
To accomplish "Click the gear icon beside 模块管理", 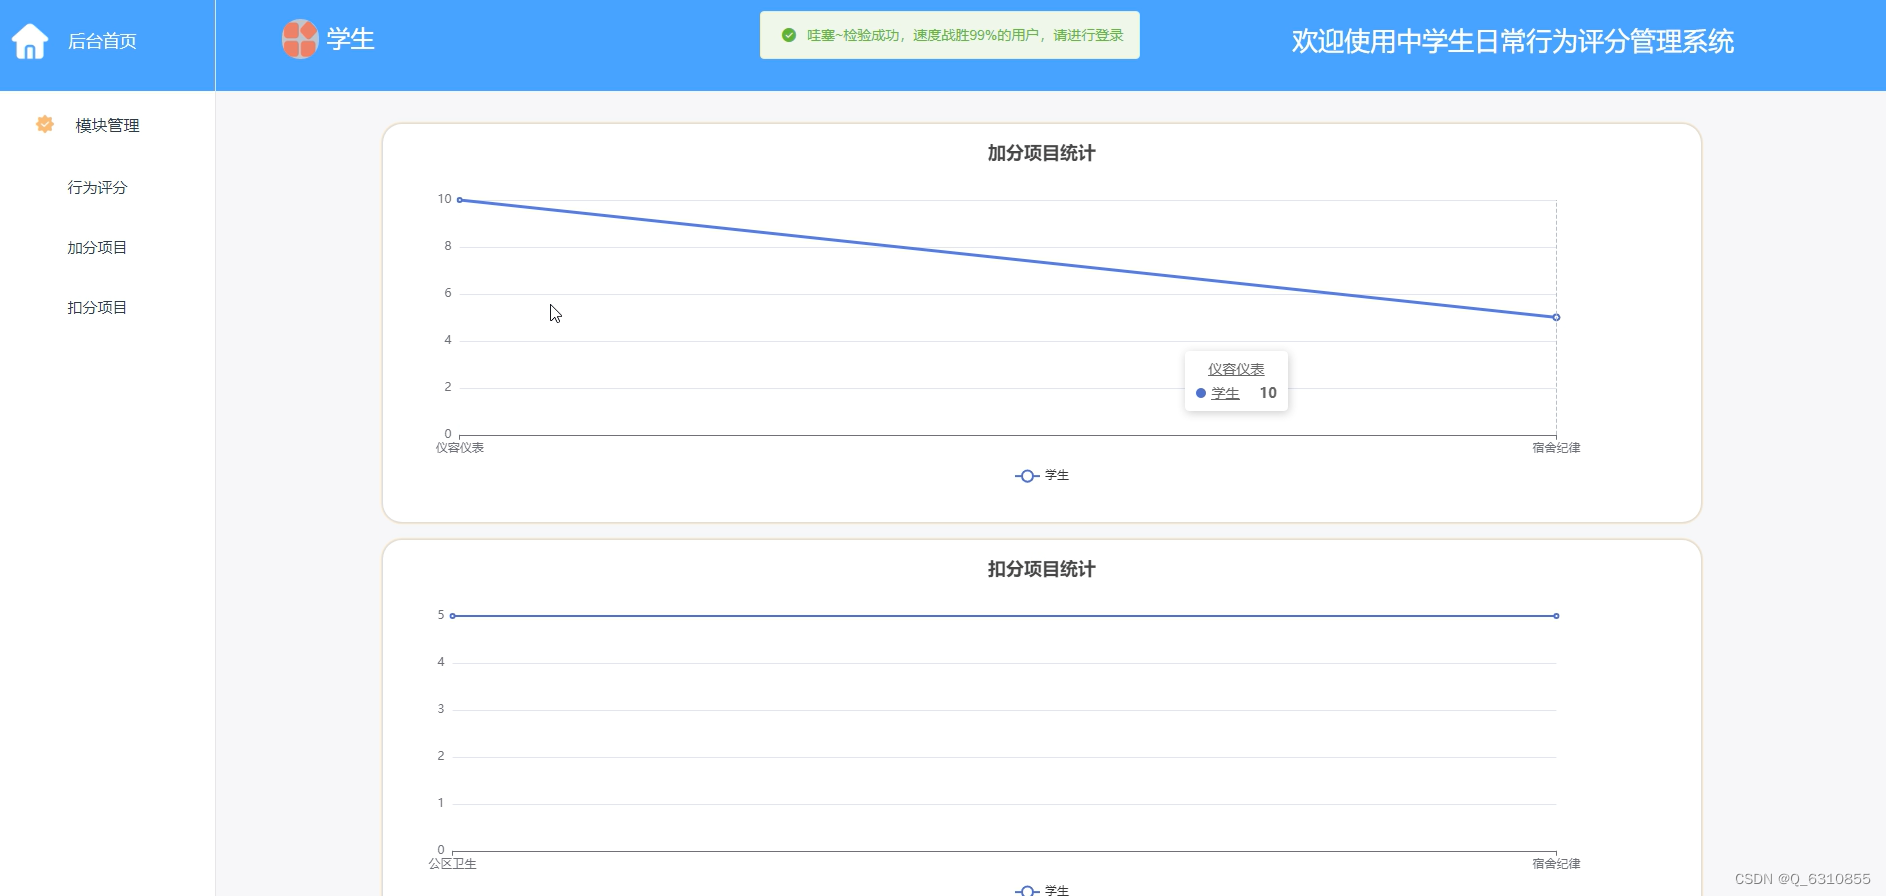I will pyautogui.click(x=45, y=124).
